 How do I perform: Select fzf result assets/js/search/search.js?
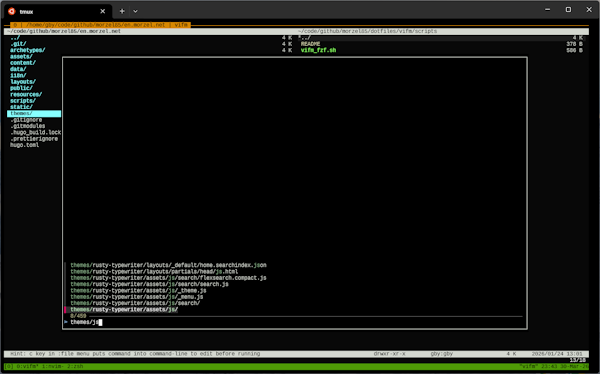point(150,284)
